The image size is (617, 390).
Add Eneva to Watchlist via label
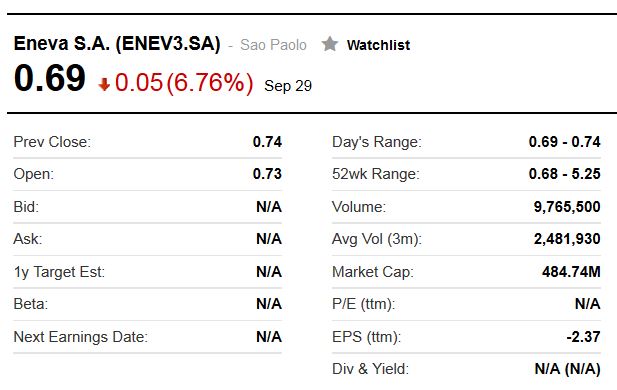pyautogui.click(x=378, y=45)
